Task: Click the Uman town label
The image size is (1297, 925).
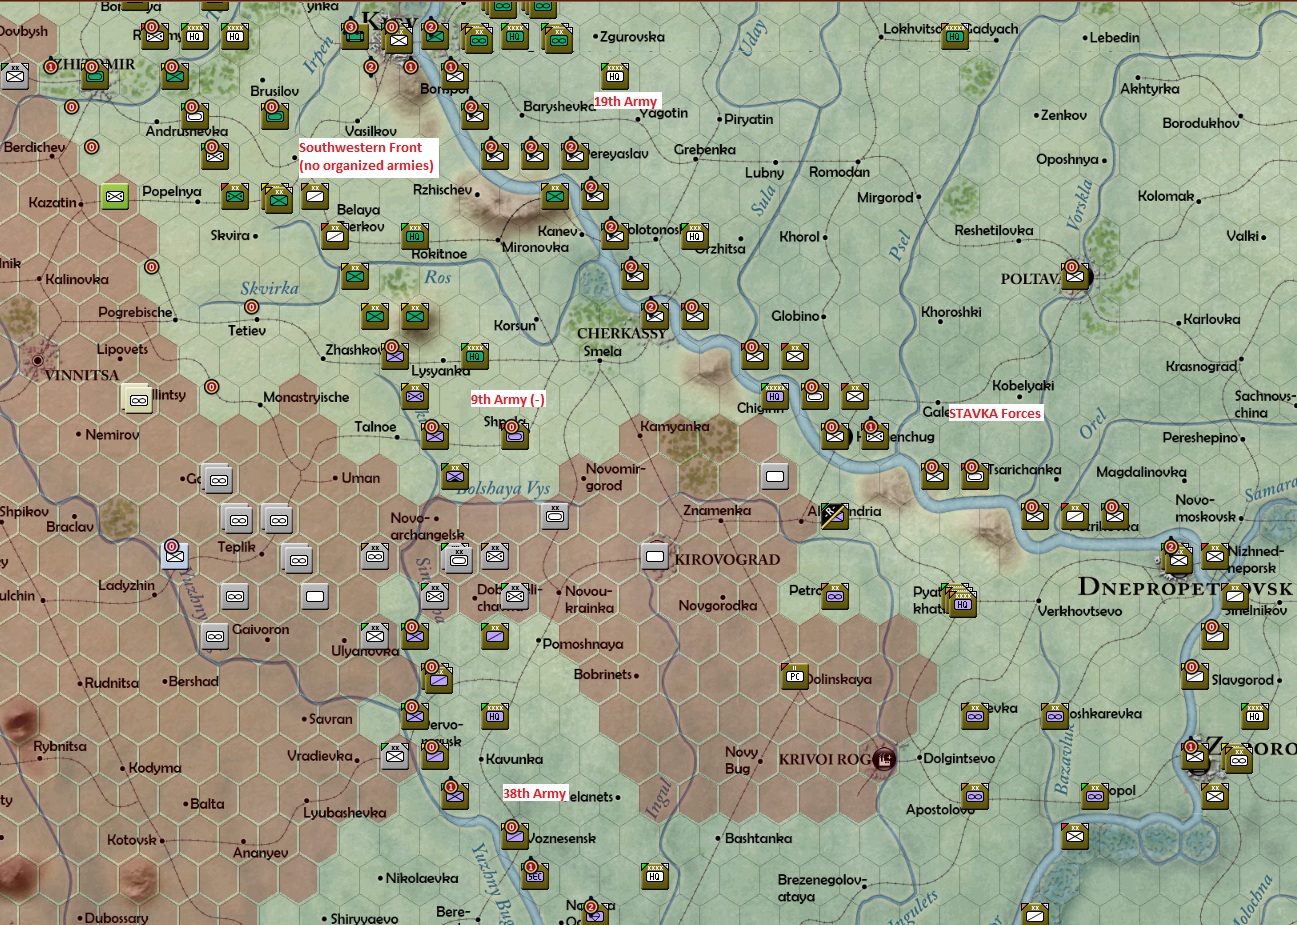Action: (361, 478)
